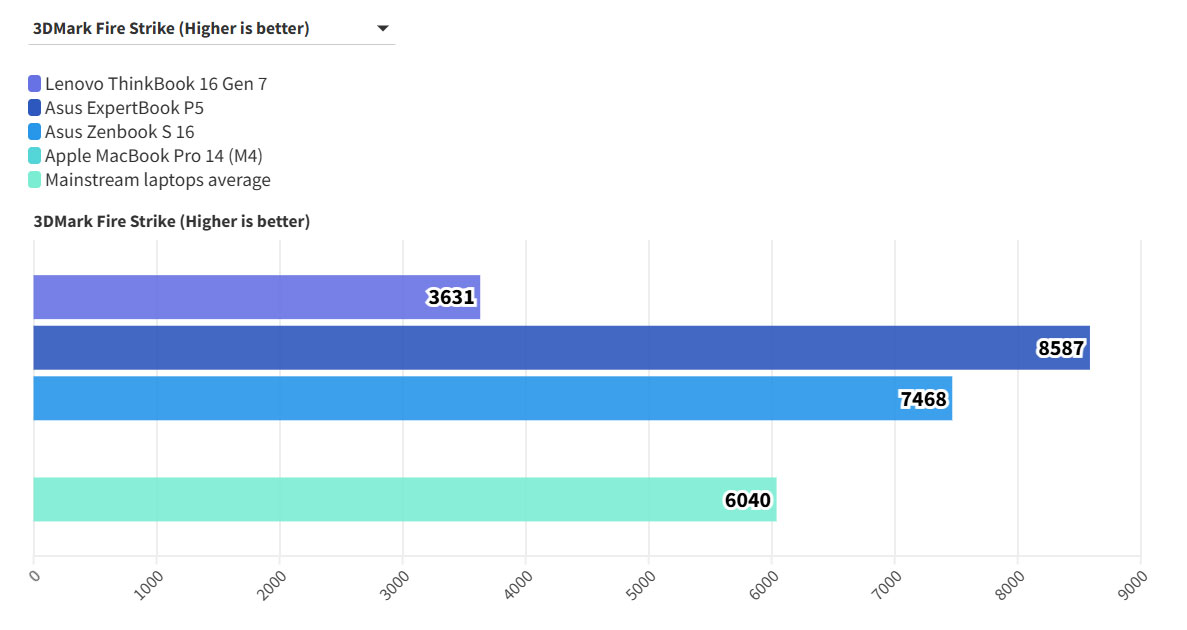Toggle the Mainstream laptops average legend swatch
Screen dimensions: 1187x630
tap(35, 180)
